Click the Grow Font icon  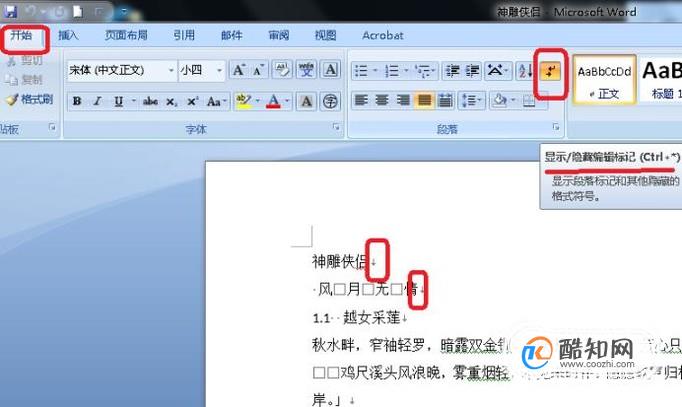point(238,70)
